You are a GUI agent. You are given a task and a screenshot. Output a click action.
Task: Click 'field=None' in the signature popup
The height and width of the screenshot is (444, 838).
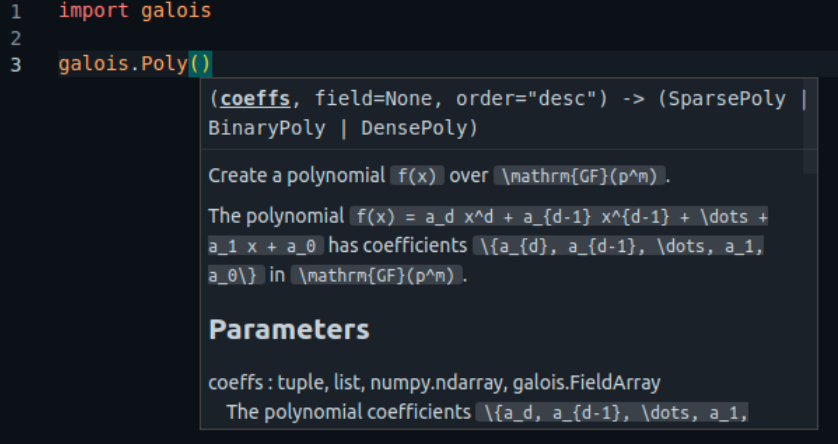point(373,99)
